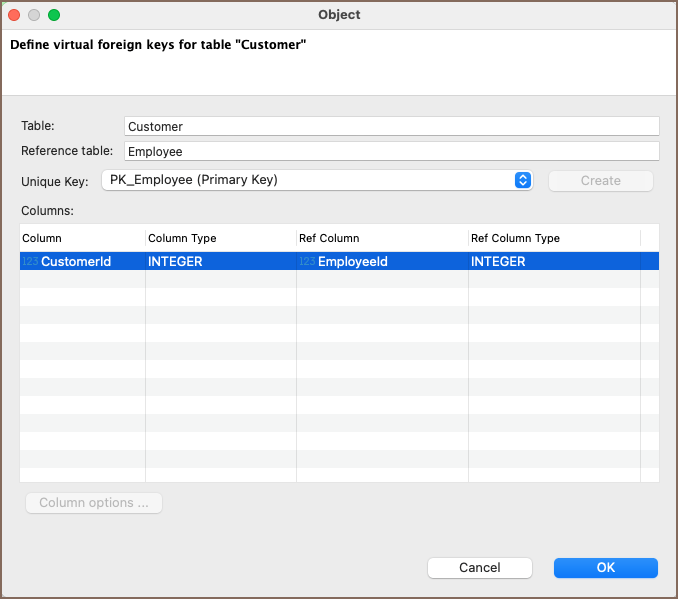678x599 pixels.
Task: Click the 123 numeric icon beside CustomerId
Action: tap(30, 262)
